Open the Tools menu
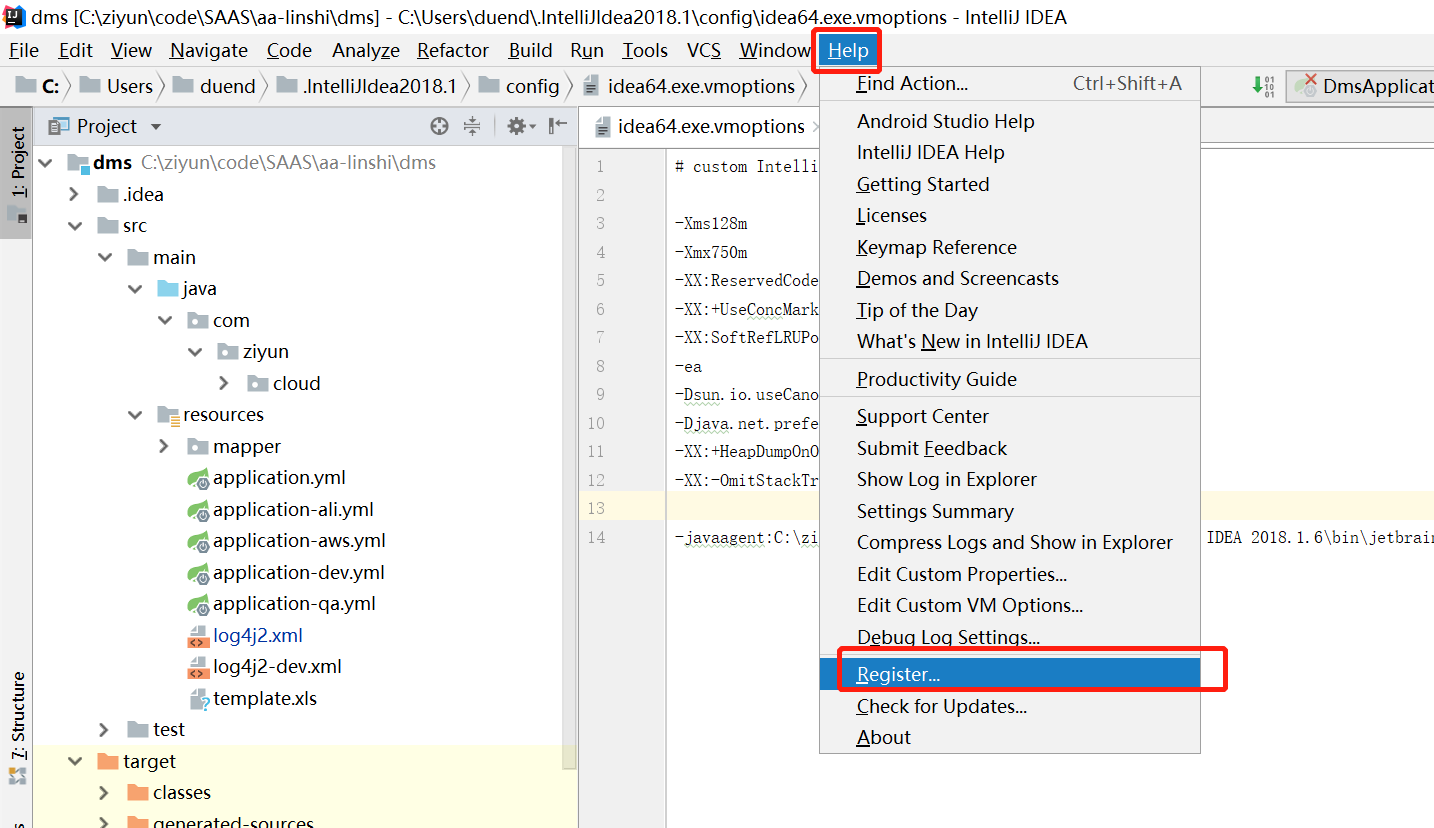The image size is (1434, 828). [645, 50]
